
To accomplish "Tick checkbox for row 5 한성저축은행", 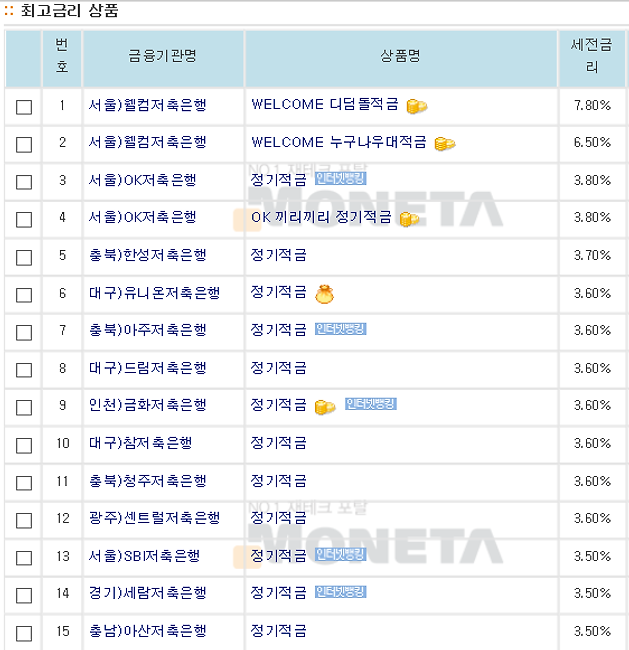I will click(24, 257).
